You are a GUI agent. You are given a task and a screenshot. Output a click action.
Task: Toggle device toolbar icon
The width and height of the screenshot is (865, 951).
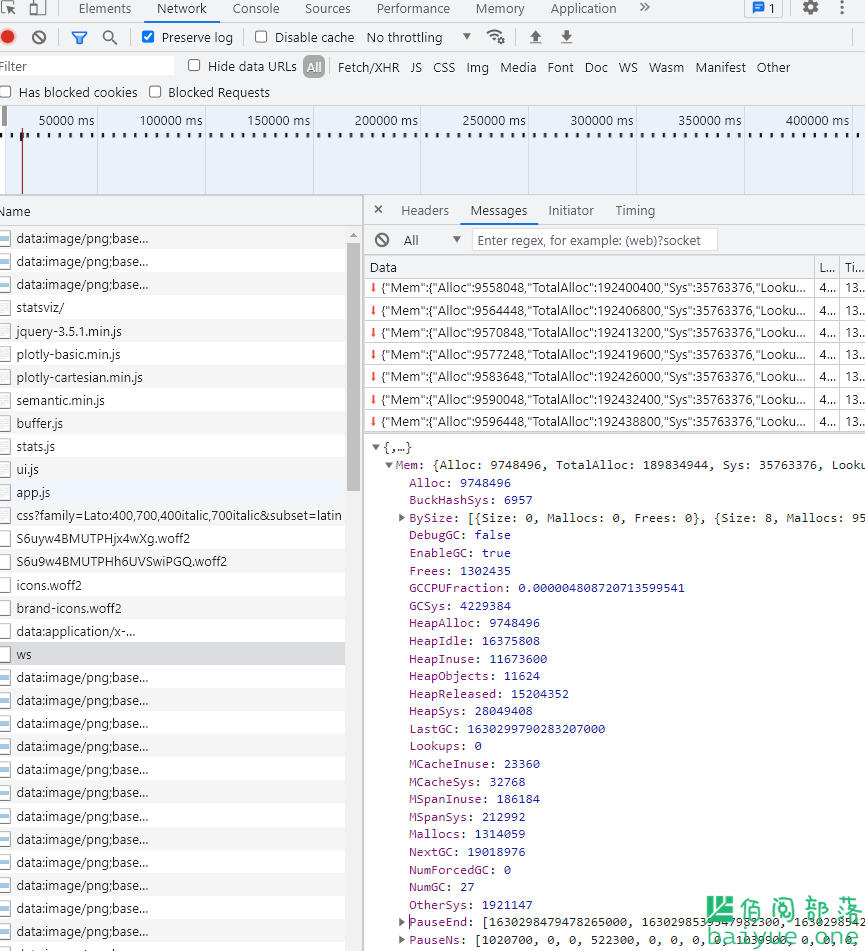(38, 8)
